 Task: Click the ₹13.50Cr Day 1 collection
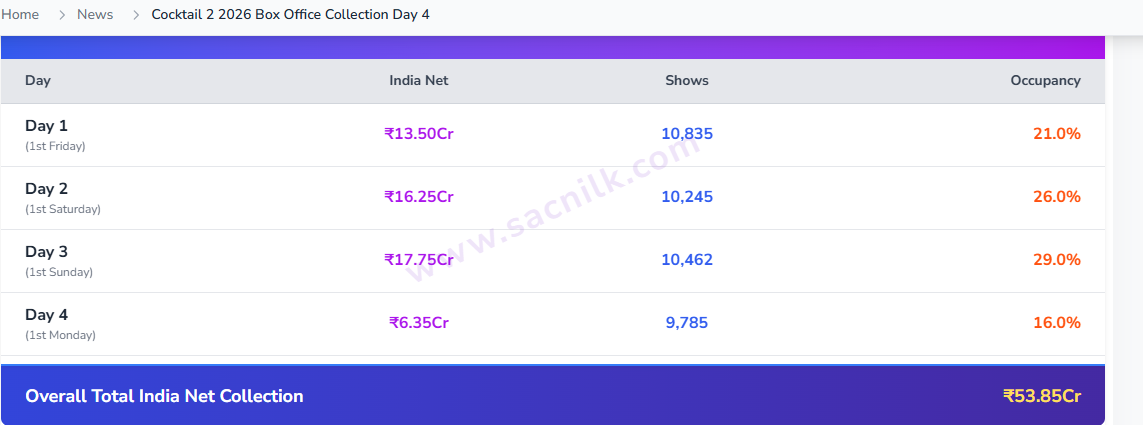coord(419,134)
